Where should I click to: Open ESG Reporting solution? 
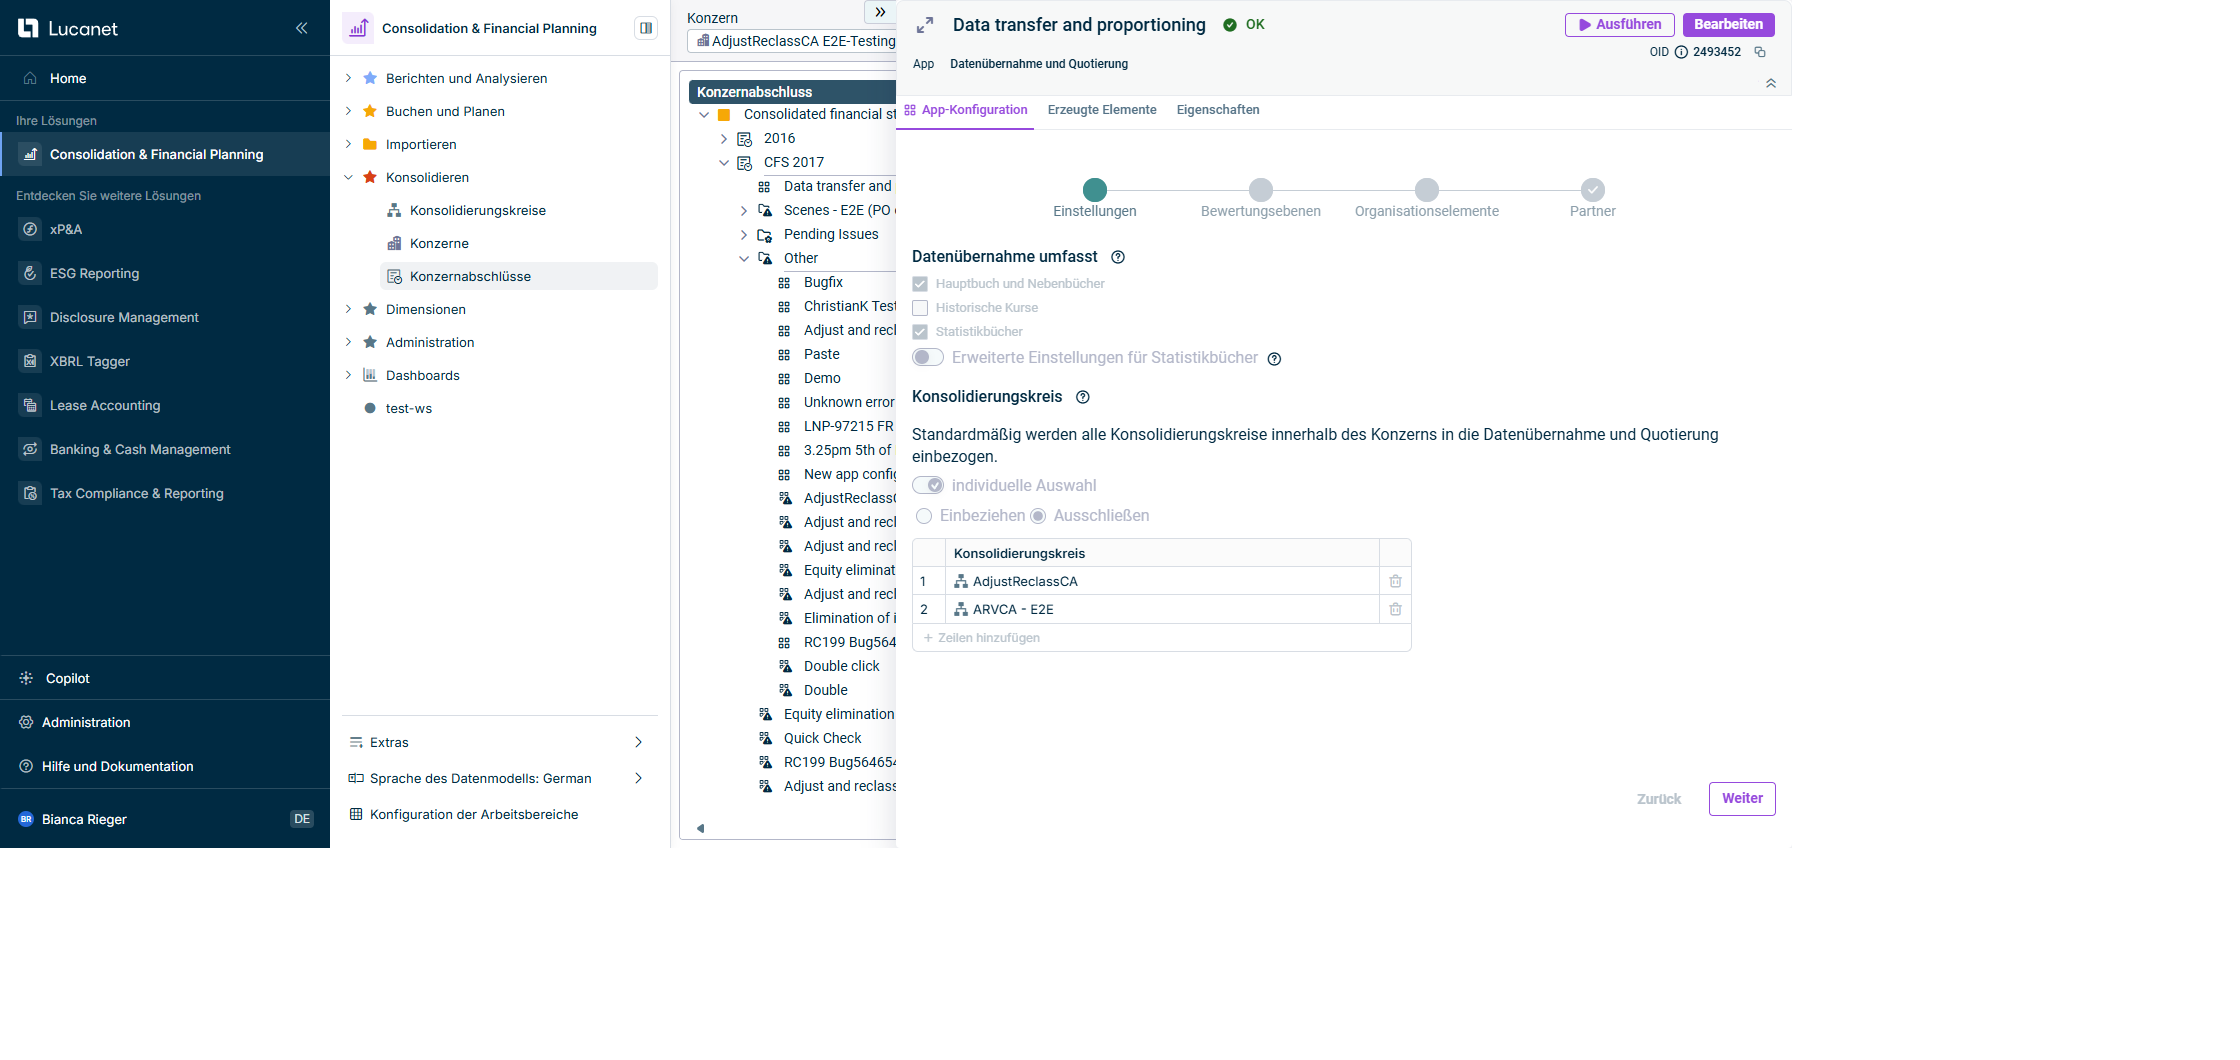(94, 273)
